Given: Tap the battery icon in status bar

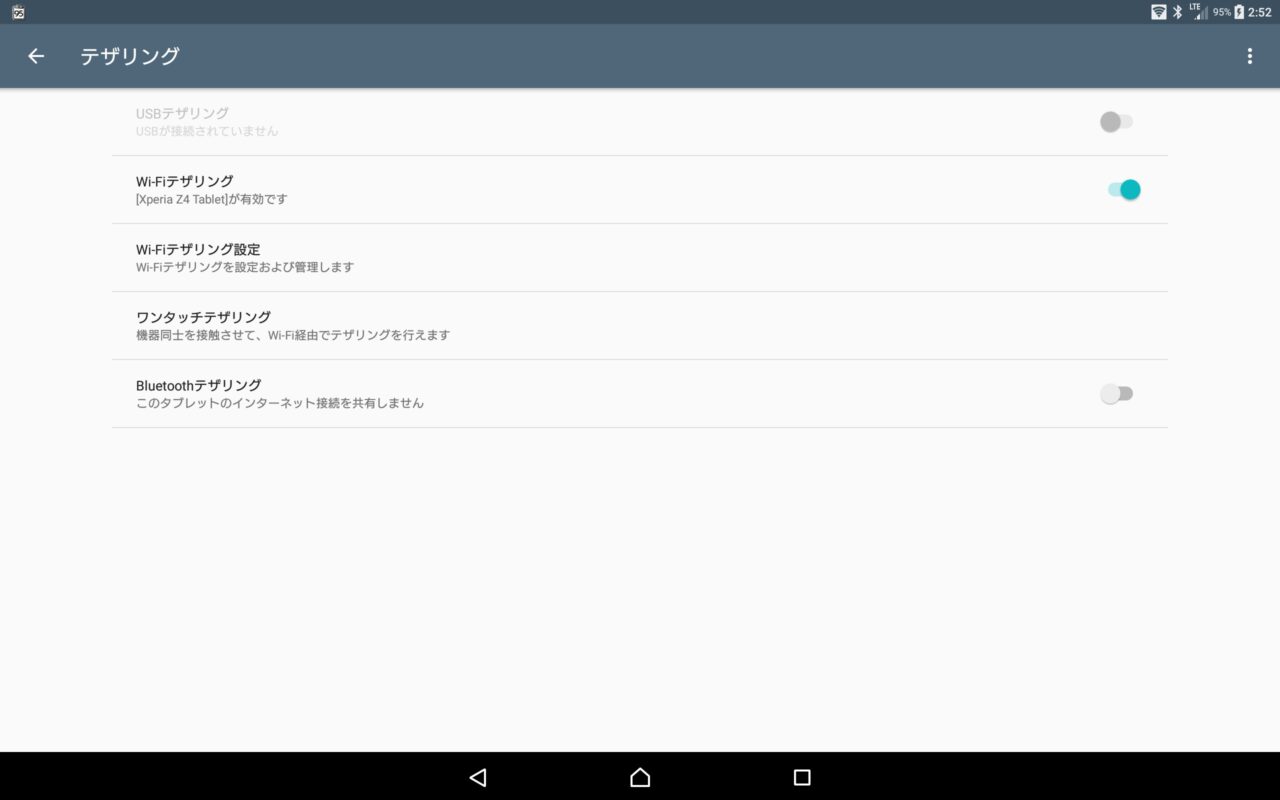Looking at the screenshot, I should tap(1239, 12).
